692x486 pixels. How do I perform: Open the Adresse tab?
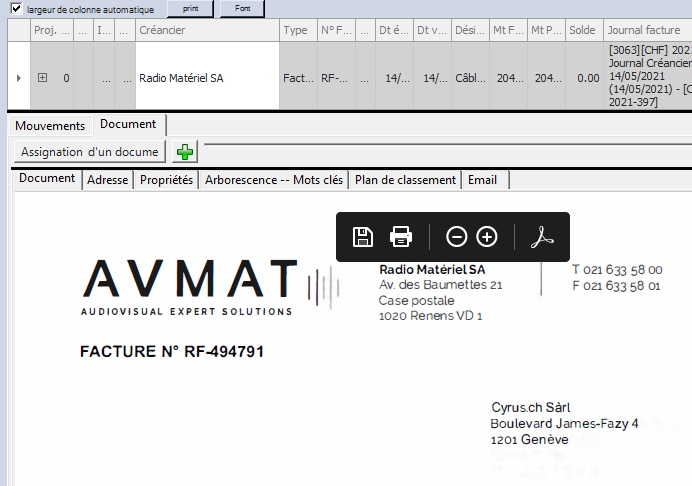click(107, 180)
